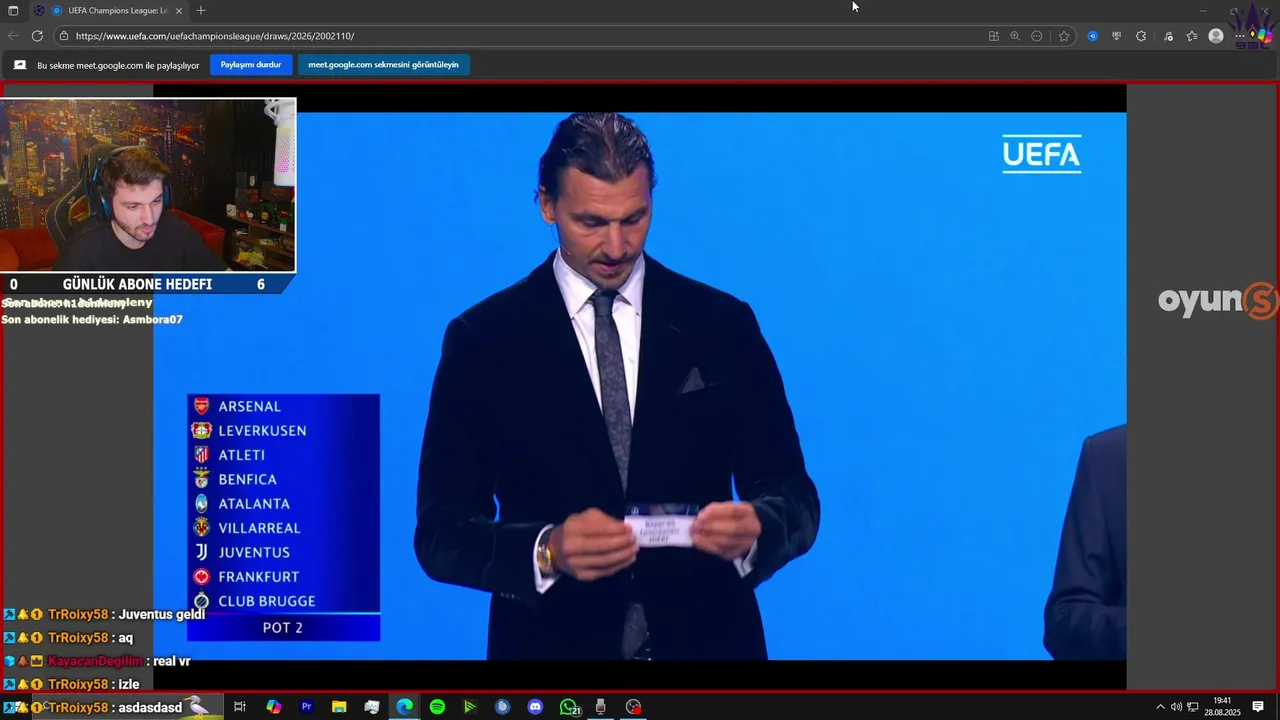The height and width of the screenshot is (720, 1280).
Task: View site information lock icon
Action: point(64,36)
